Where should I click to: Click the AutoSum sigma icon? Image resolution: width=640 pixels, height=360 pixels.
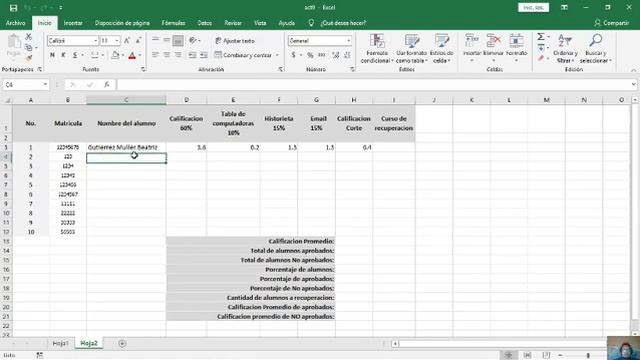540,37
